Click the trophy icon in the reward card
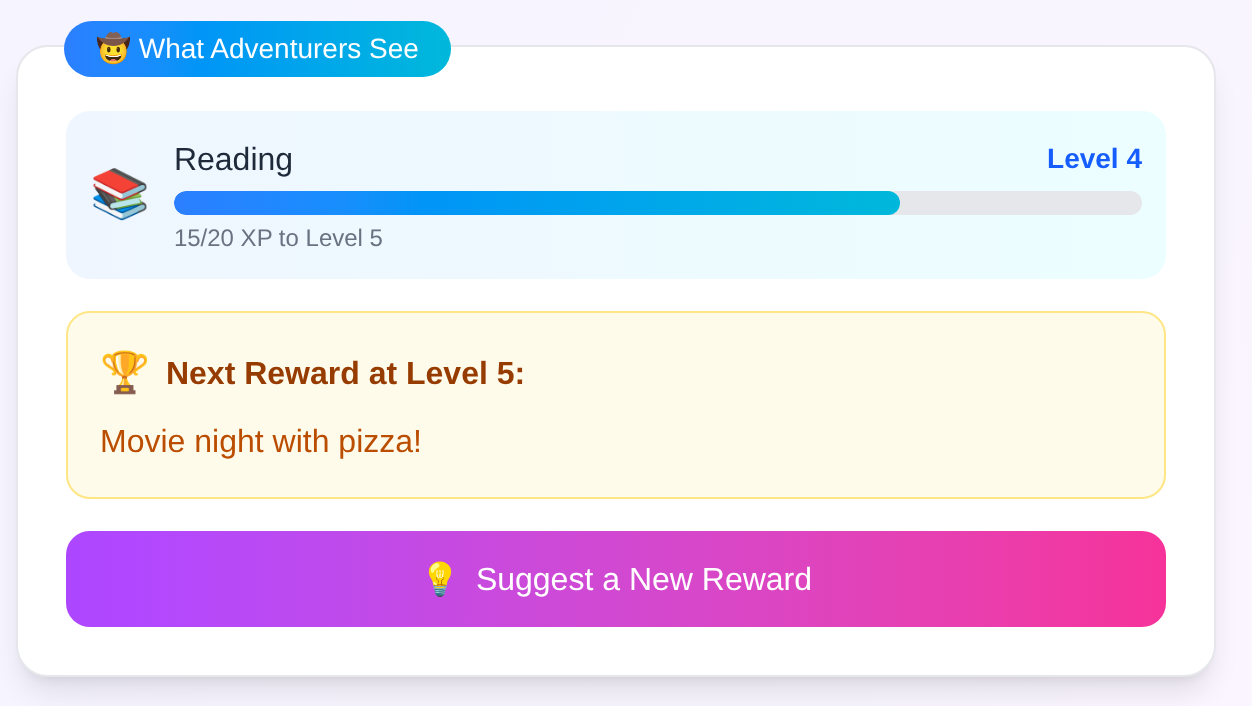Image resolution: width=1252 pixels, height=706 pixels. [x=122, y=372]
